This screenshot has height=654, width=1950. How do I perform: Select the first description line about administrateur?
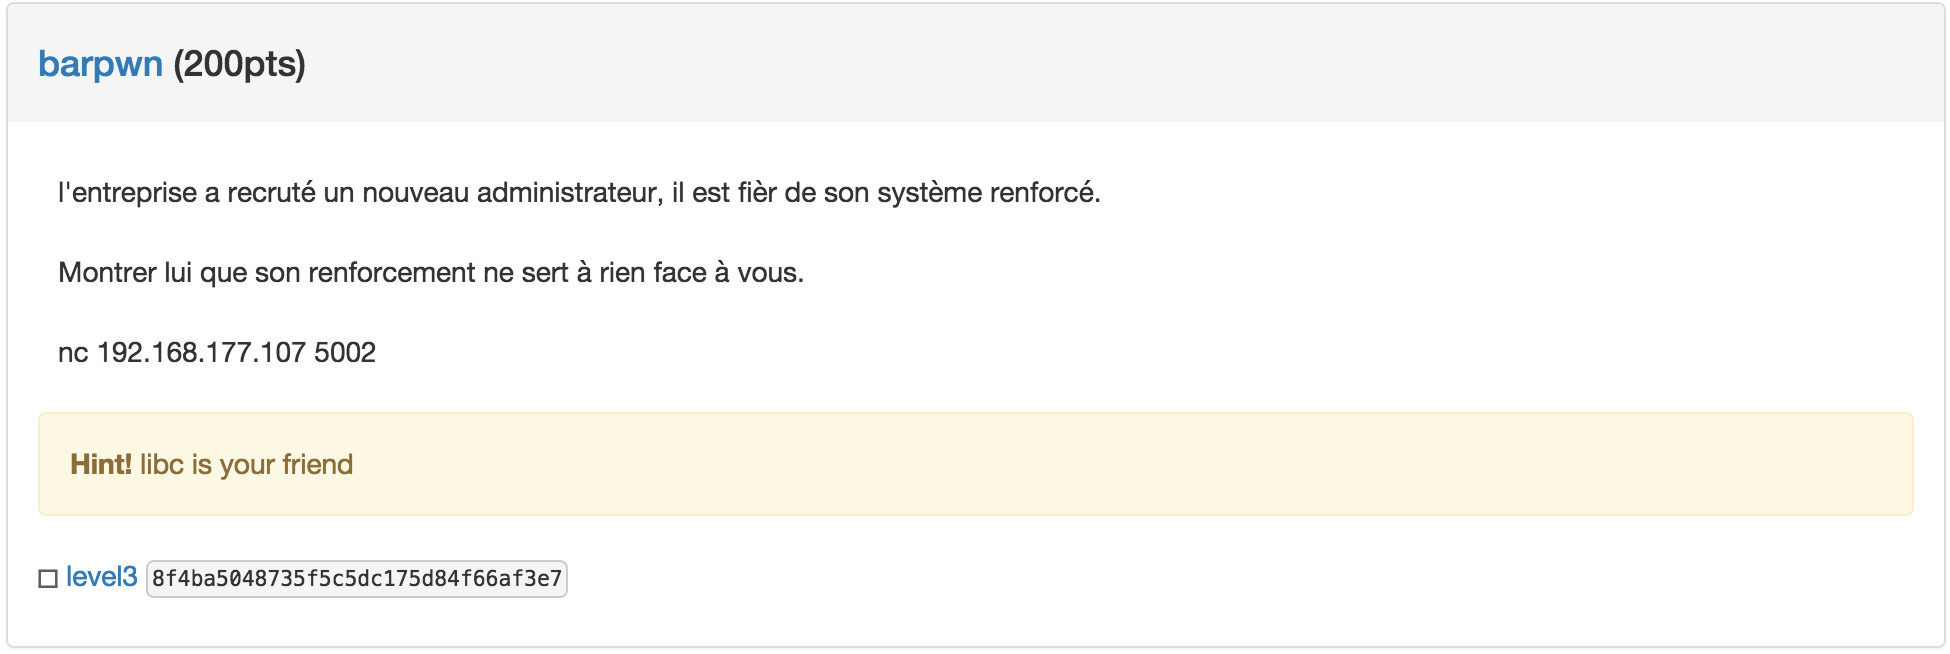[578, 193]
